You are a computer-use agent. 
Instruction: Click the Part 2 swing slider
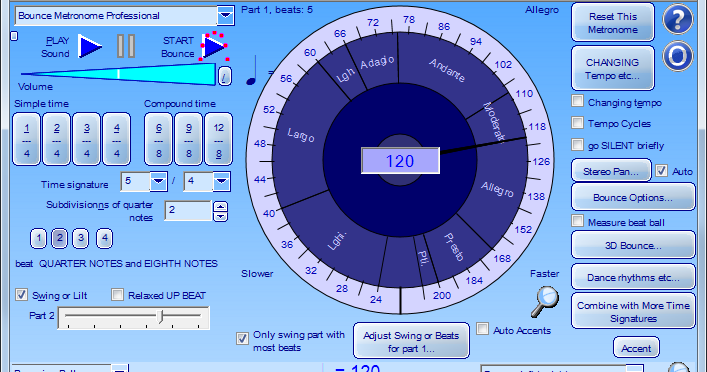click(133, 317)
